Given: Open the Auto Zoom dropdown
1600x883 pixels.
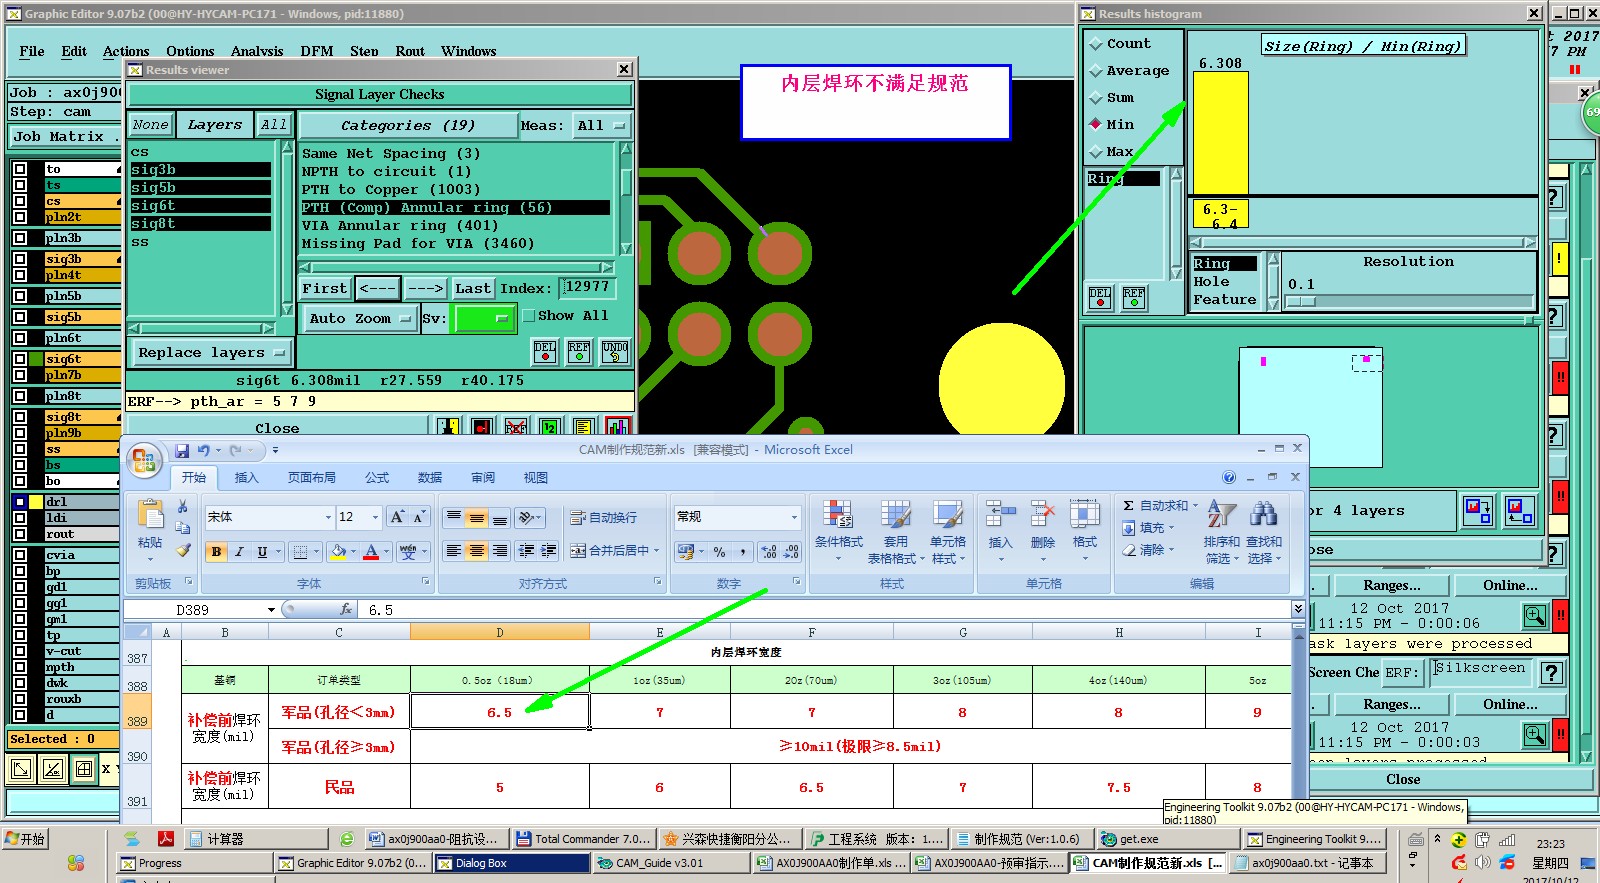Looking at the screenshot, I should click(x=360, y=318).
